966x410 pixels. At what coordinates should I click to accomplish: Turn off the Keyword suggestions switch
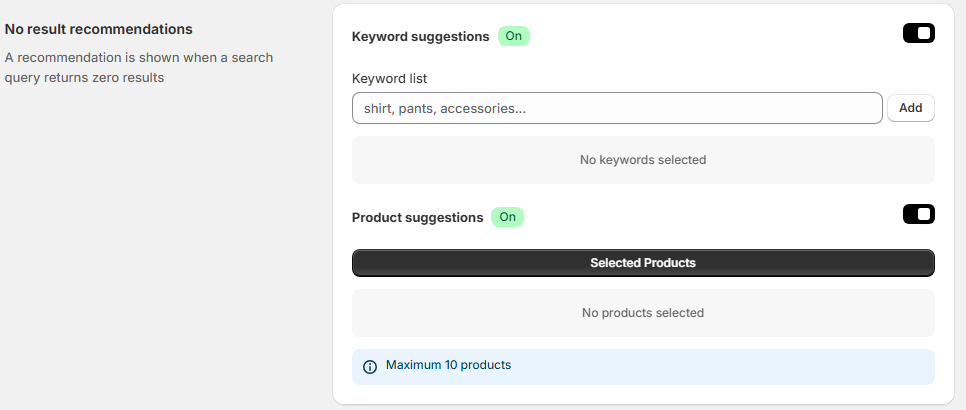[918, 34]
